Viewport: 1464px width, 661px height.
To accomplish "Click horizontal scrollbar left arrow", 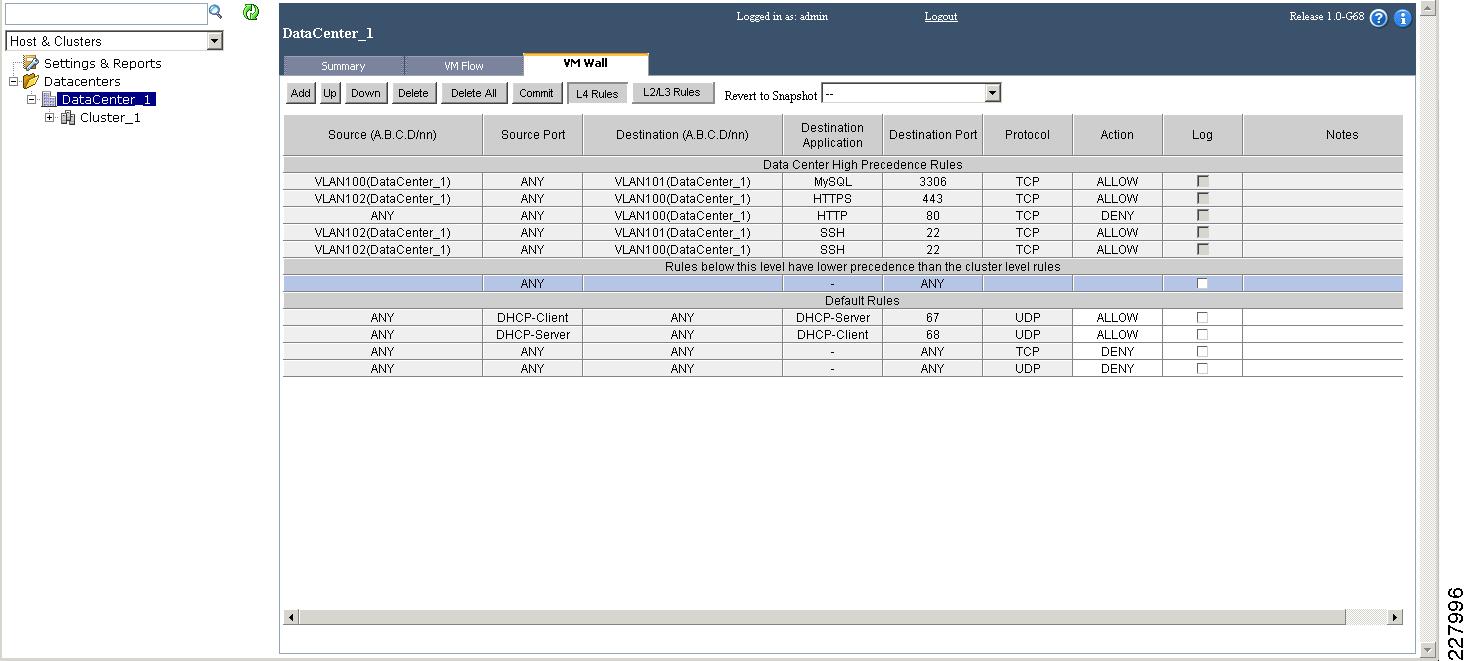I will click(291, 617).
